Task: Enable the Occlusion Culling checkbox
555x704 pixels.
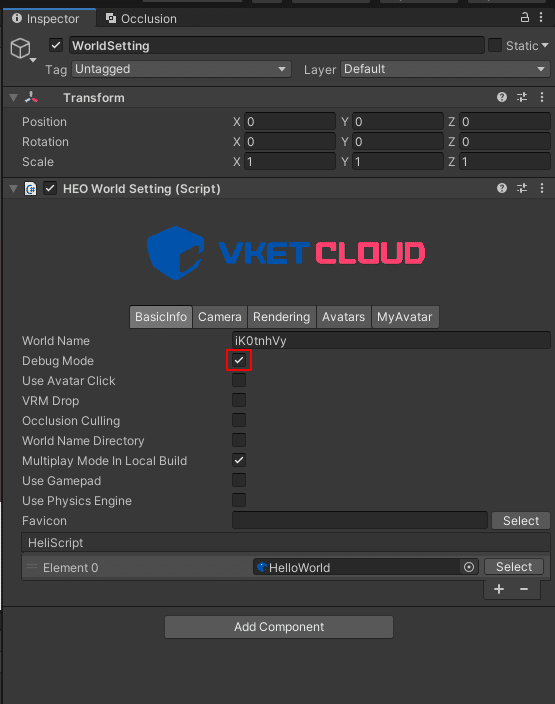Action: 239,420
